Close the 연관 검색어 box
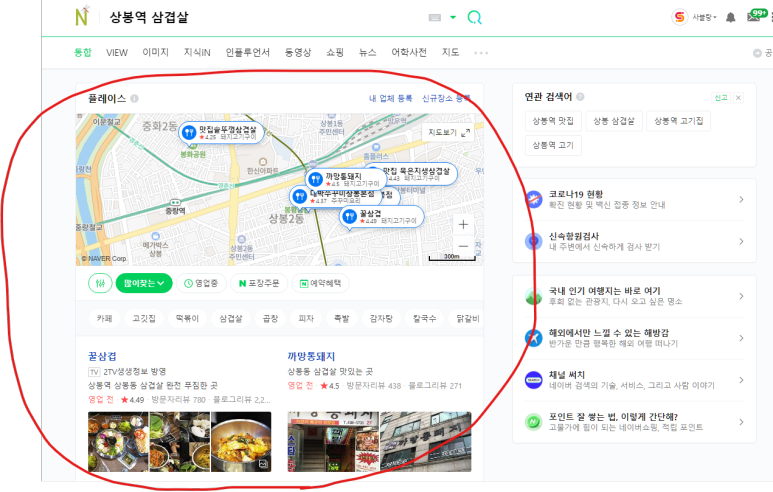Viewport: 773px width, 492px height. pyautogui.click(x=738, y=98)
